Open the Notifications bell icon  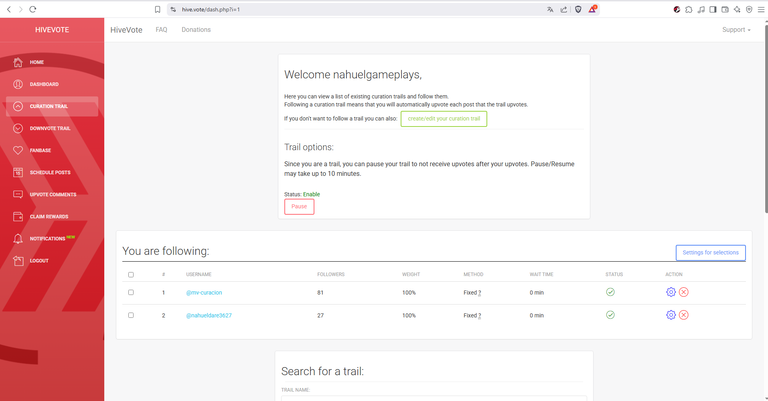coord(18,238)
